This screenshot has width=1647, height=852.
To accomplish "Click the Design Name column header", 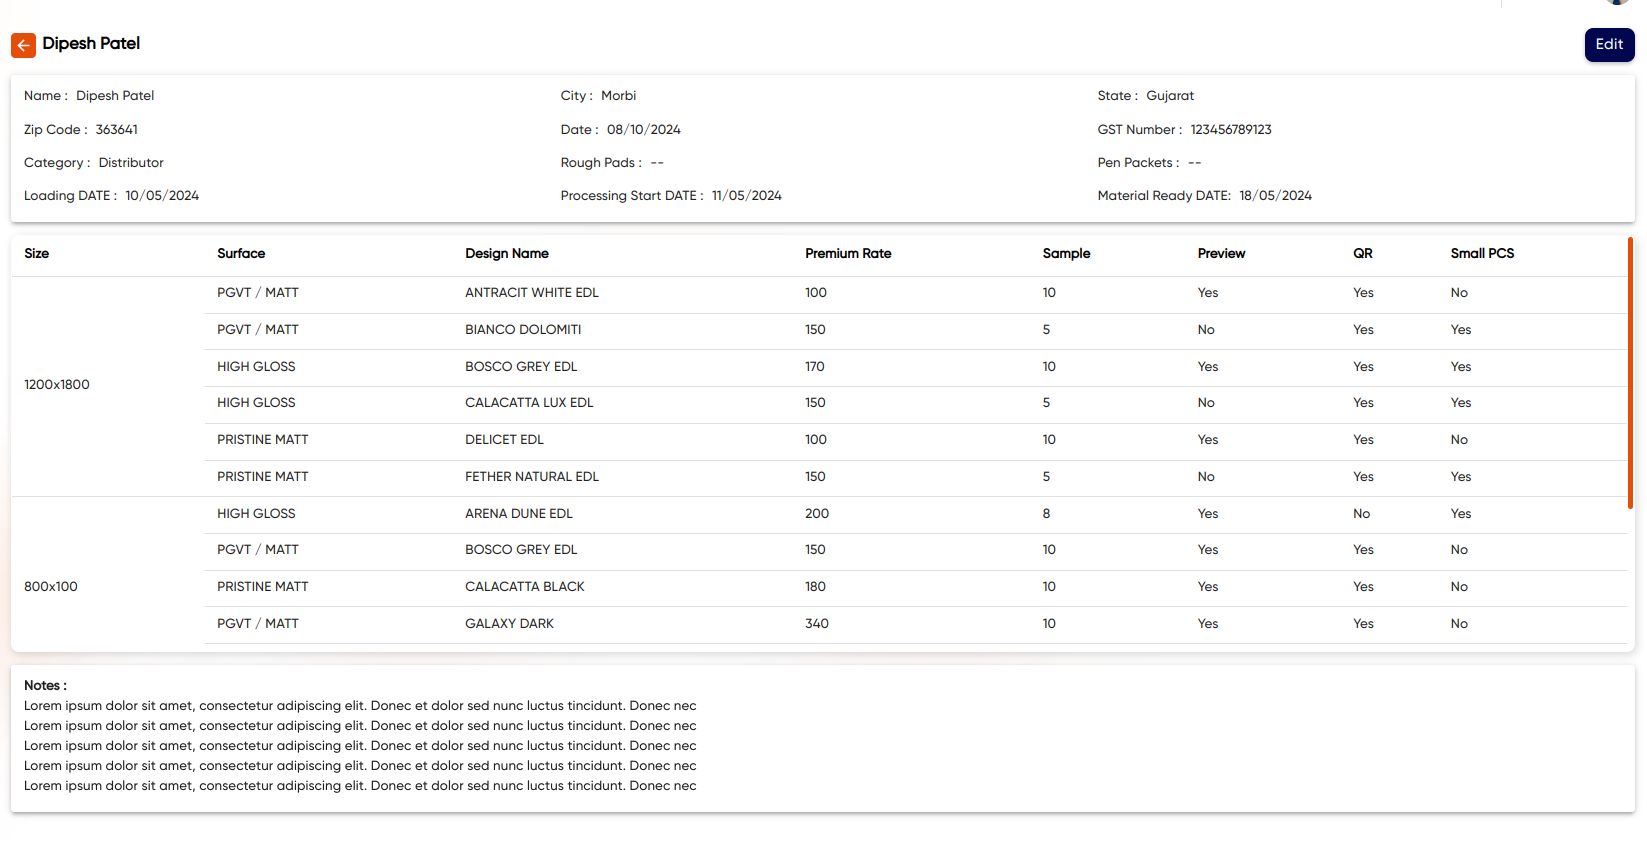I will coord(506,254).
